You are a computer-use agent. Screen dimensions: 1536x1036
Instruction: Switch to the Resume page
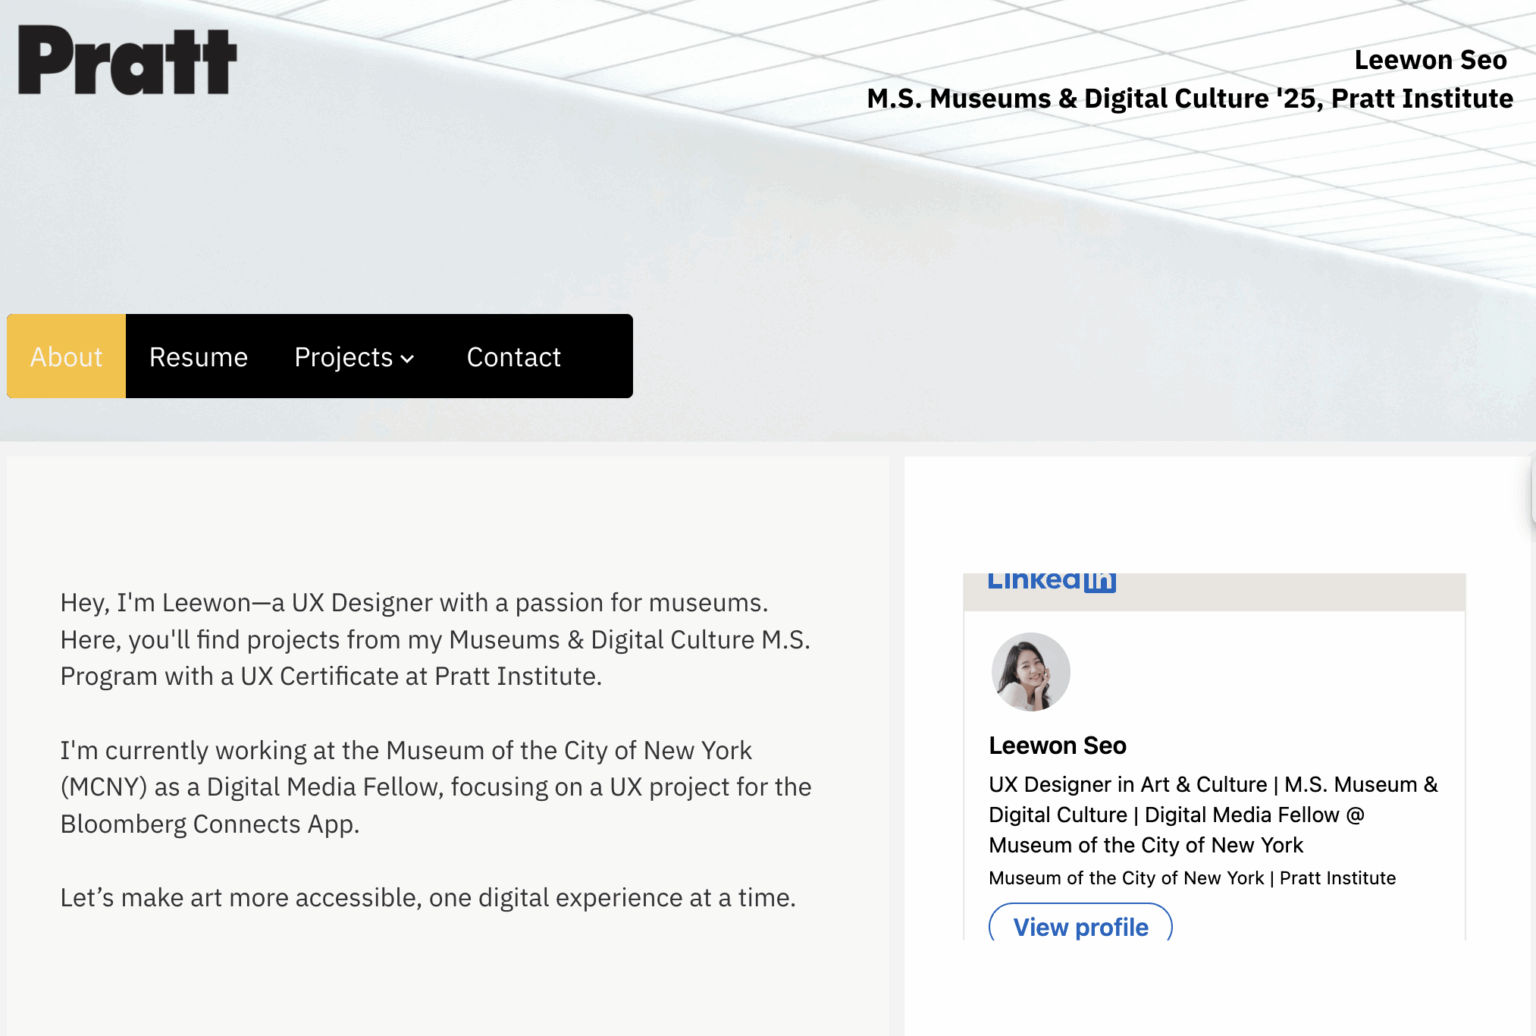(x=197, y=356)
